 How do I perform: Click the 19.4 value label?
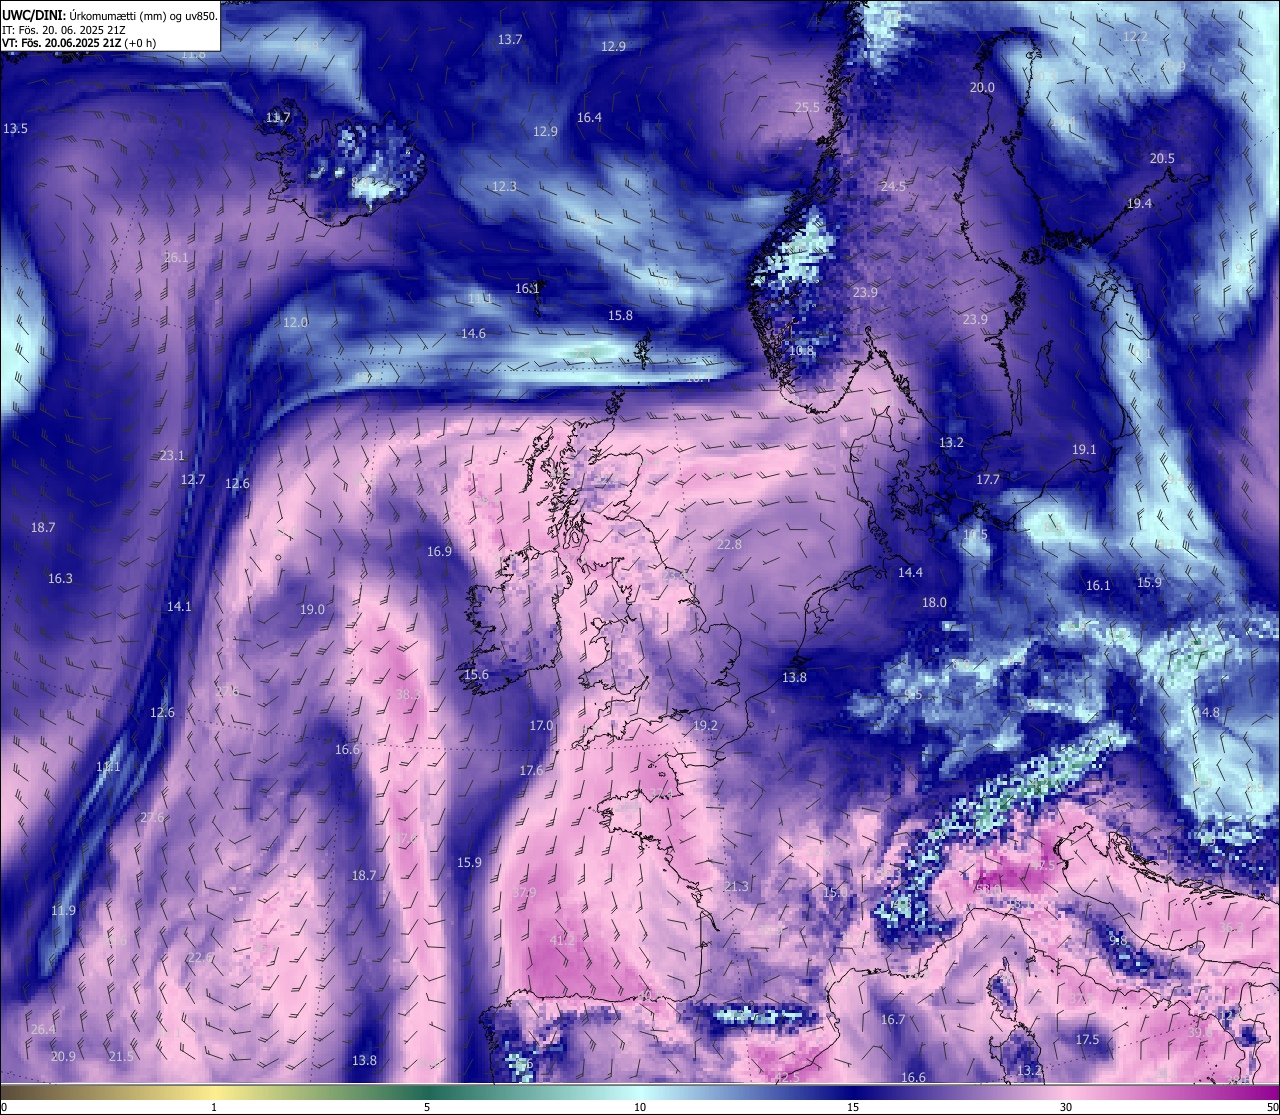[1139, 203]
